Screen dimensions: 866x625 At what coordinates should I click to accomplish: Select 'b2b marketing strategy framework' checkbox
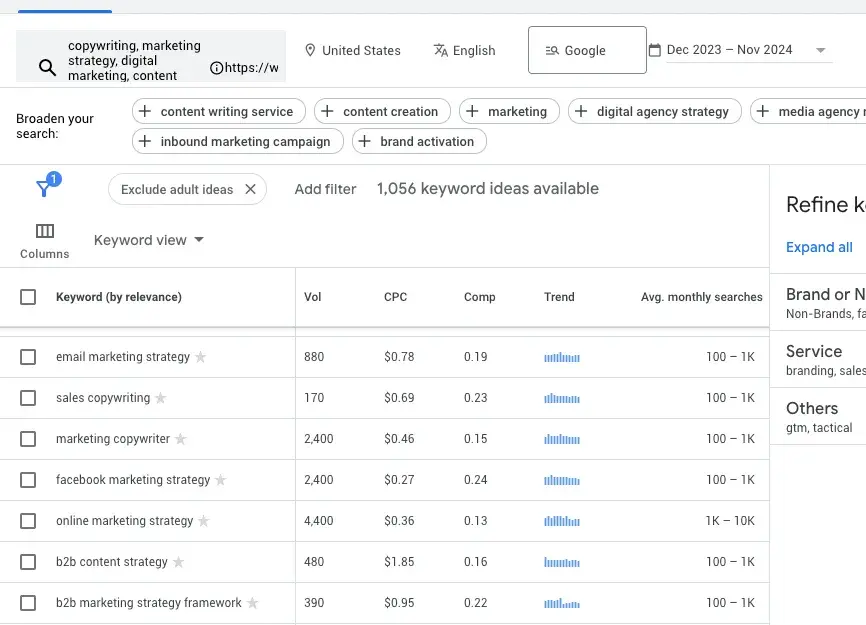pyautogui.click(x=28, y=602)
